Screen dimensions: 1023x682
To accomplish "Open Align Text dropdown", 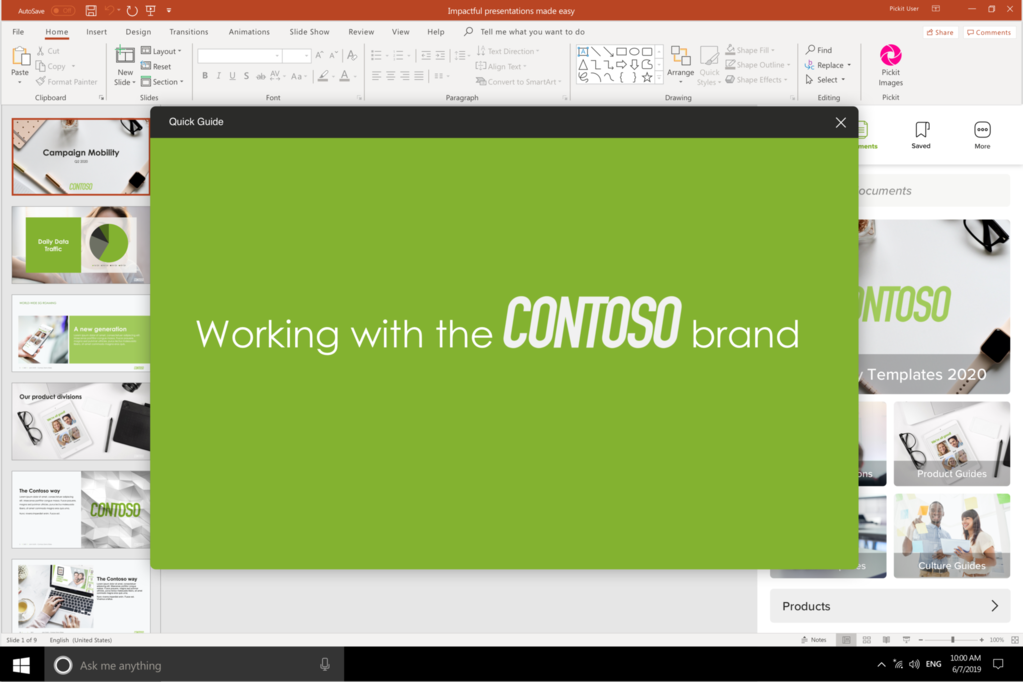I will 501,66.
